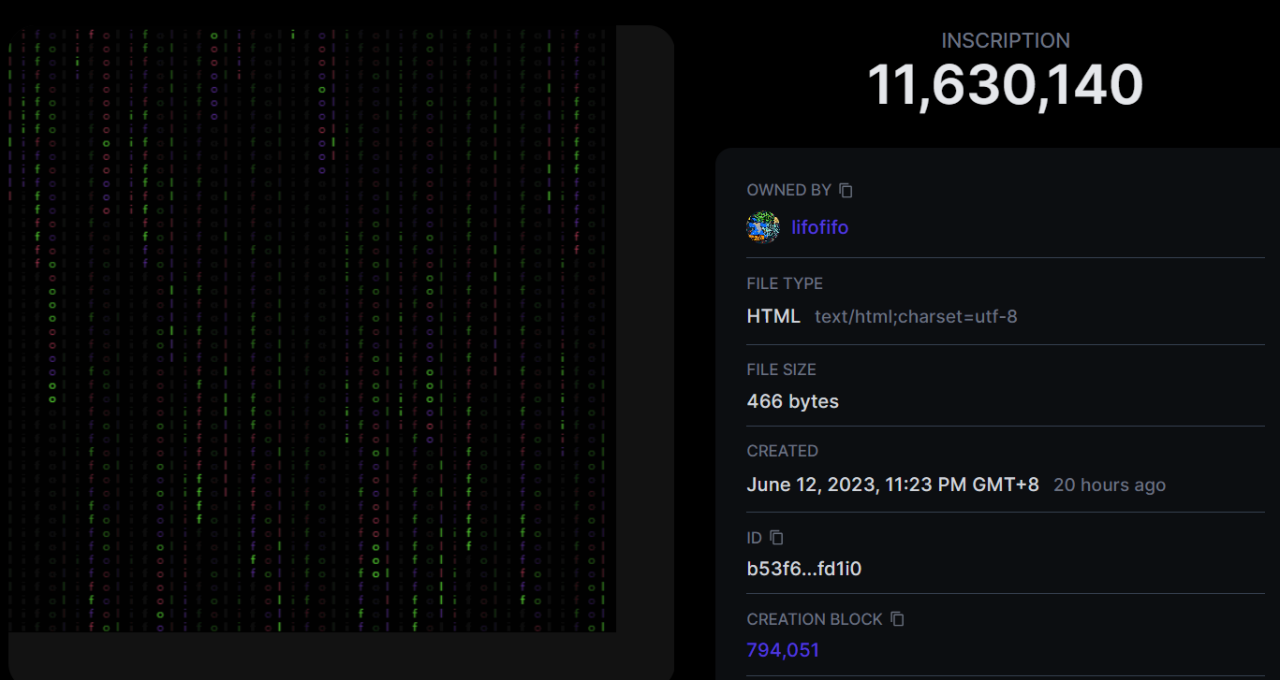Click the CREATION BLOCK label text
1280x680 pixels.
pyautogui.click(x=814, y=619)
